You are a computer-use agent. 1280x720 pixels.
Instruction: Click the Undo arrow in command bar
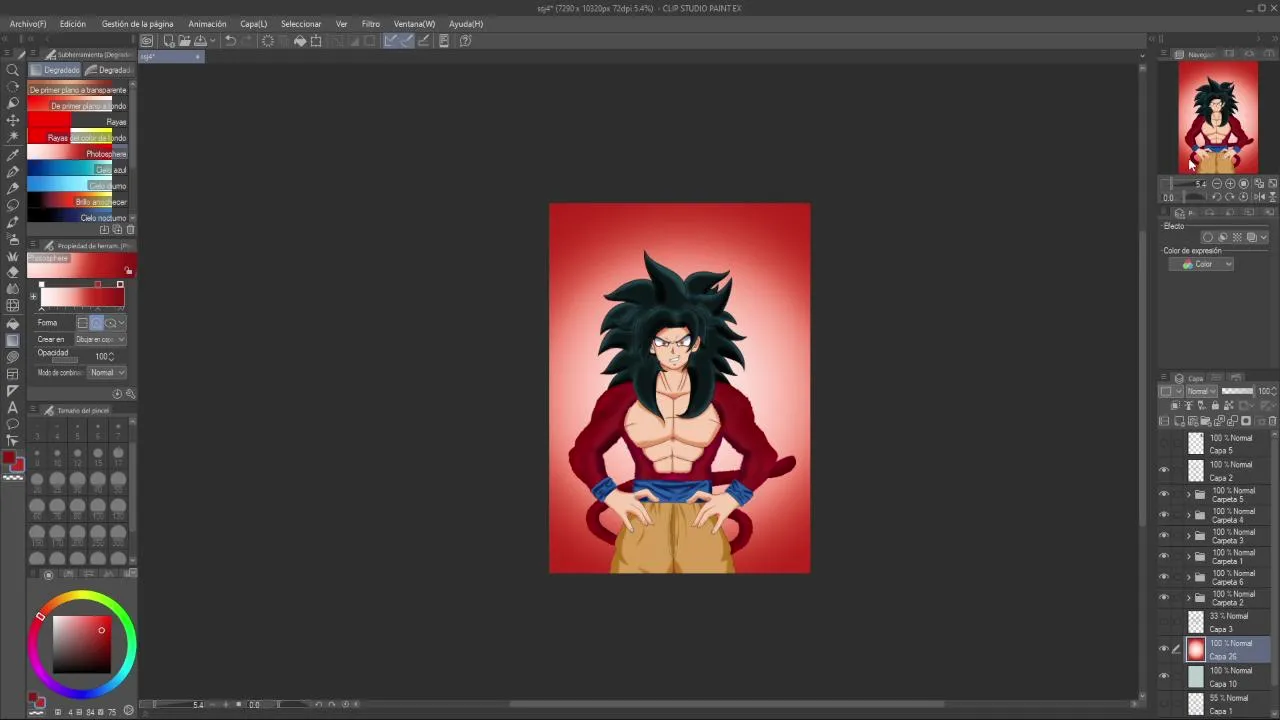coord(230,41)
